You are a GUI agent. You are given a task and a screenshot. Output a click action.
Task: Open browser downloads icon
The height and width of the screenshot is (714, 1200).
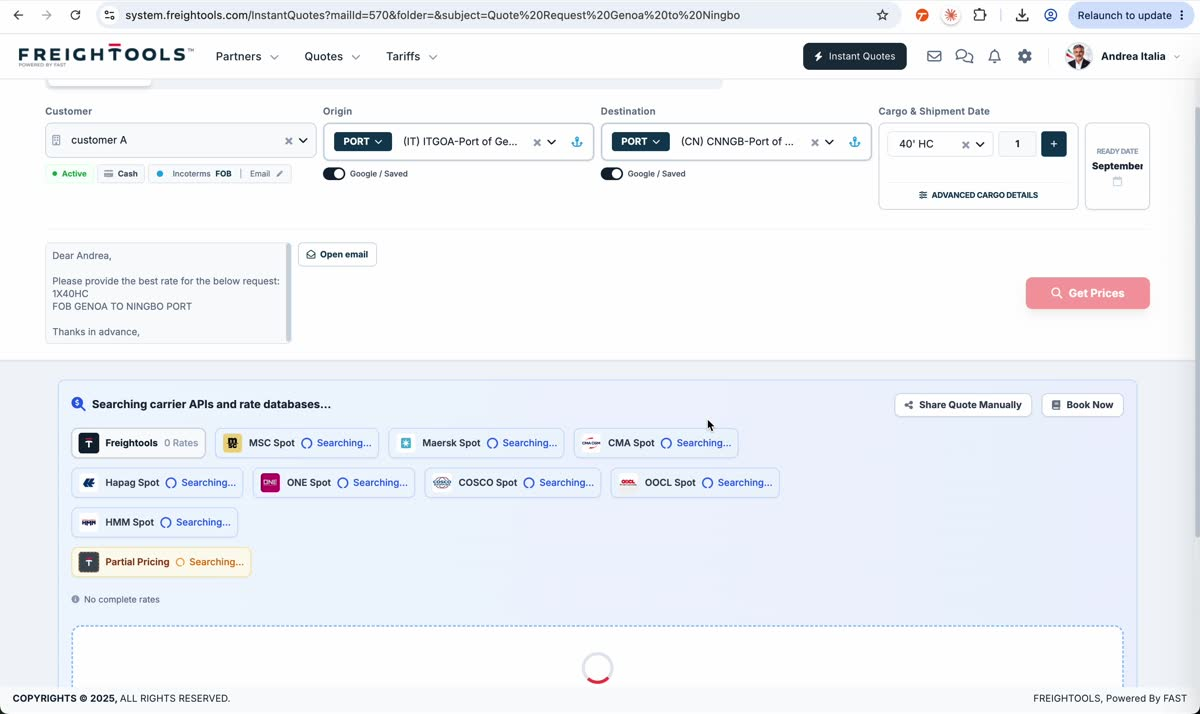[x=1021, y=15]
